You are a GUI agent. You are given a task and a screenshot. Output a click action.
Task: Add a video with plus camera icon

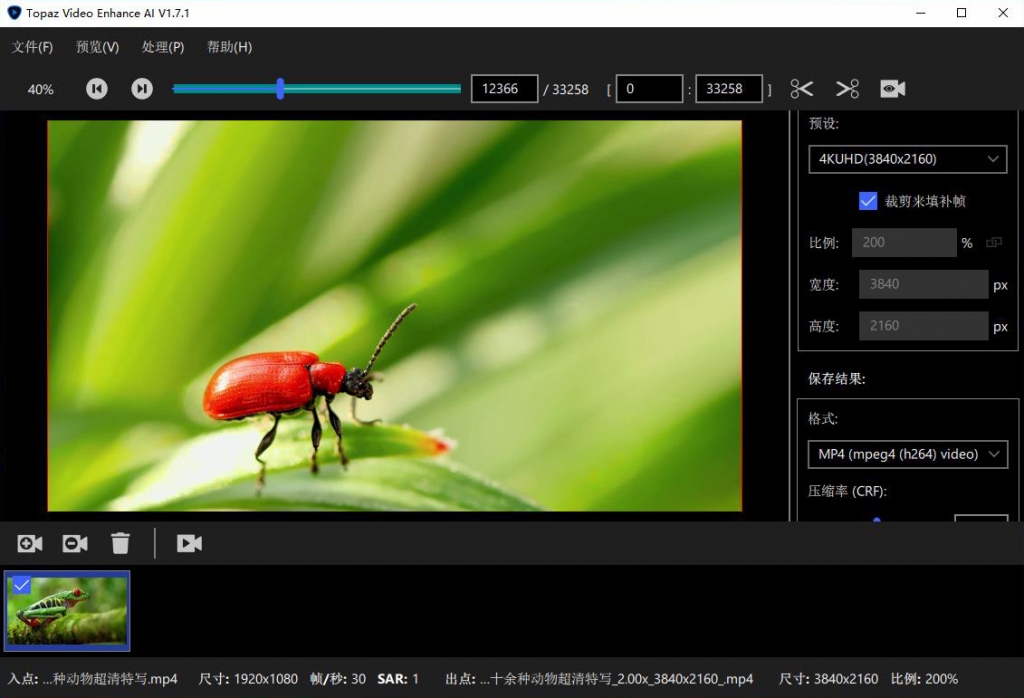coord(30,543)
